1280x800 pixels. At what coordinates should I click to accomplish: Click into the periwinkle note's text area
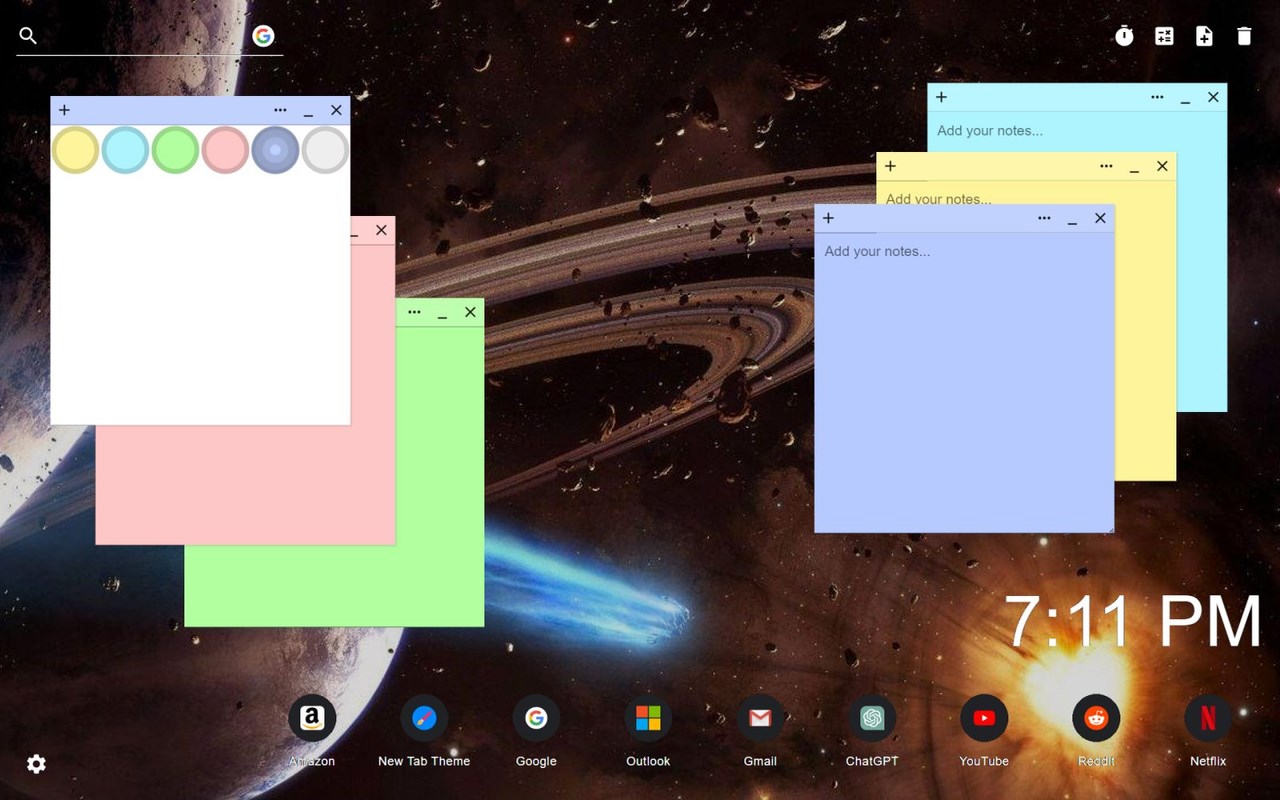coord(964,382)
